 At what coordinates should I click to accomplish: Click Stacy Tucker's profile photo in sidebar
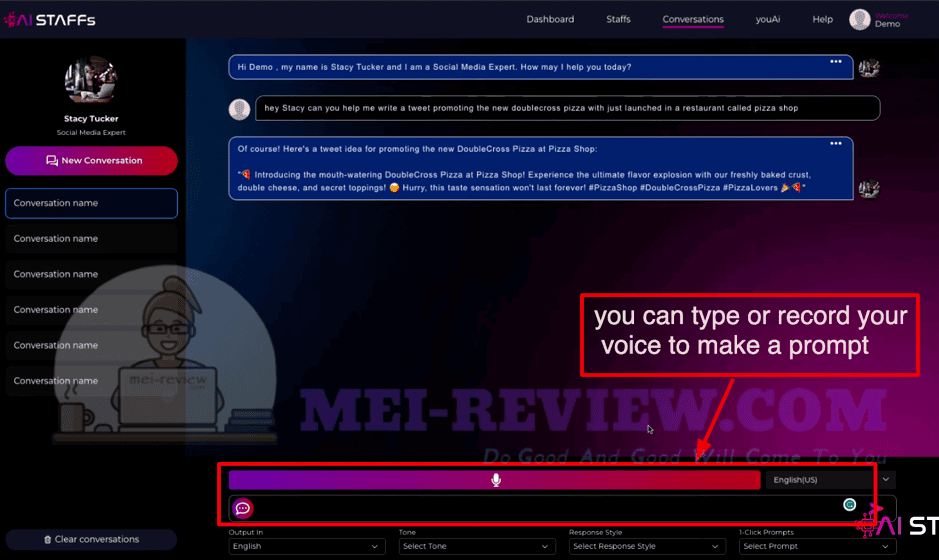tap(90, 81)
